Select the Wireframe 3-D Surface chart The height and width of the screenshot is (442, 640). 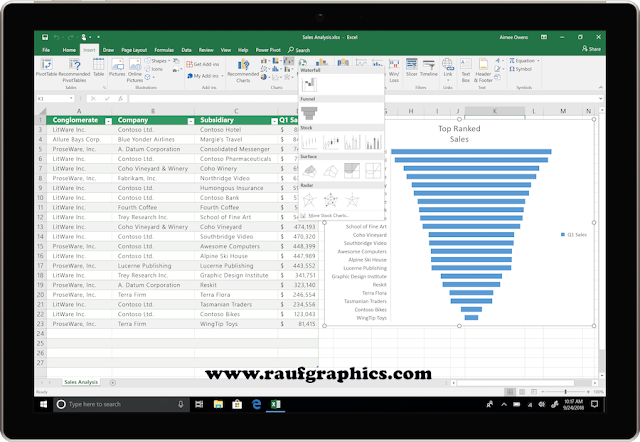tap(331, 171)
